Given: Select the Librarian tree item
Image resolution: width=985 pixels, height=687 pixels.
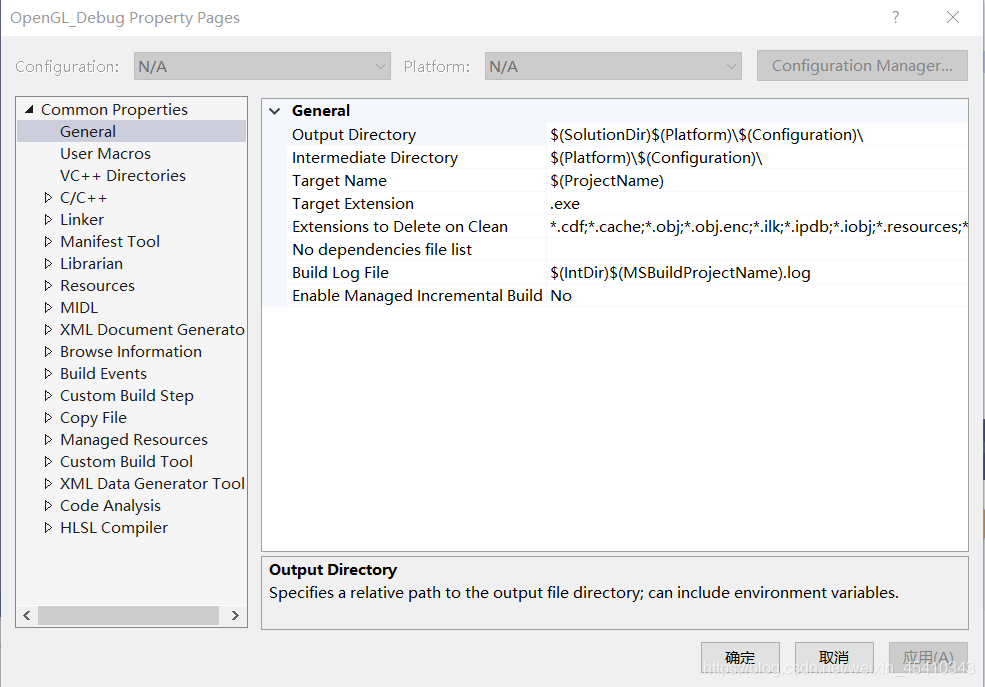Looking at the screenshot, I should click(x=91, y=263).
